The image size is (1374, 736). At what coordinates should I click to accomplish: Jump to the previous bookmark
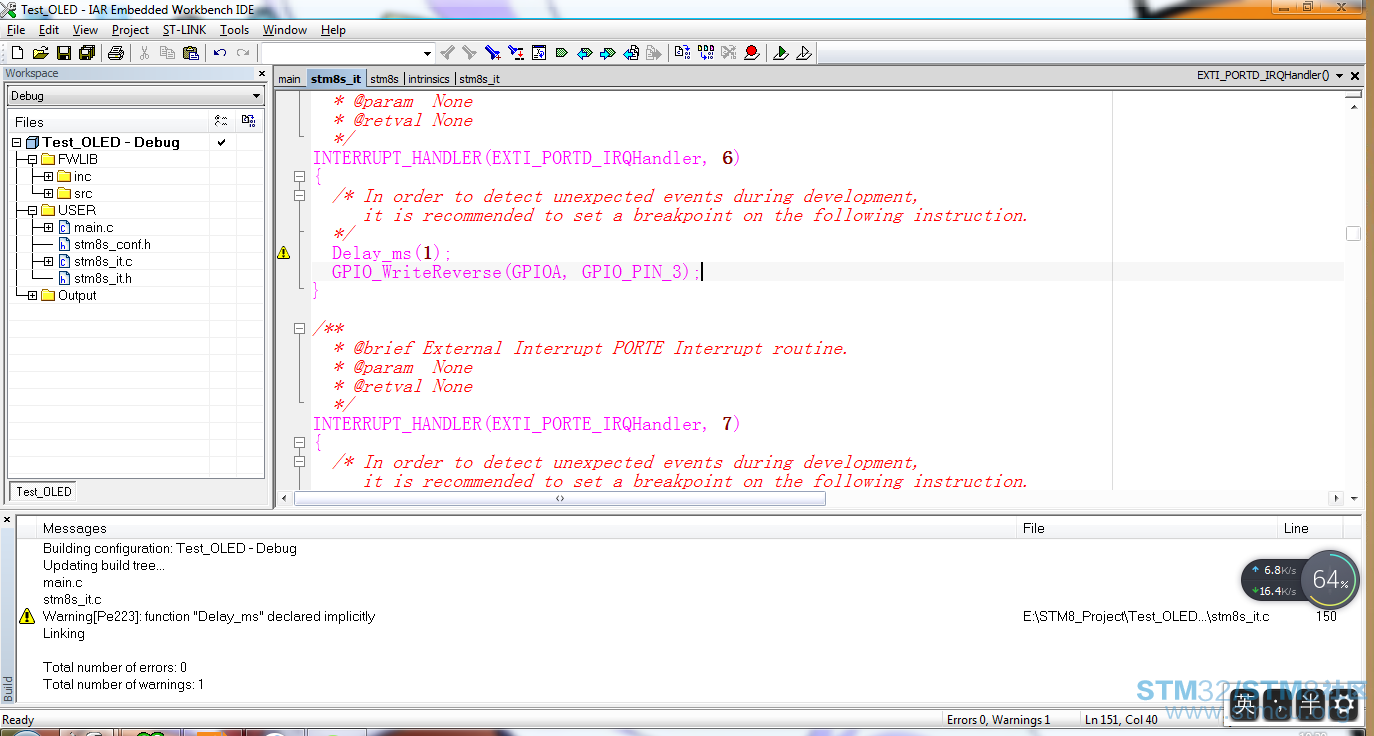point(585,53)
